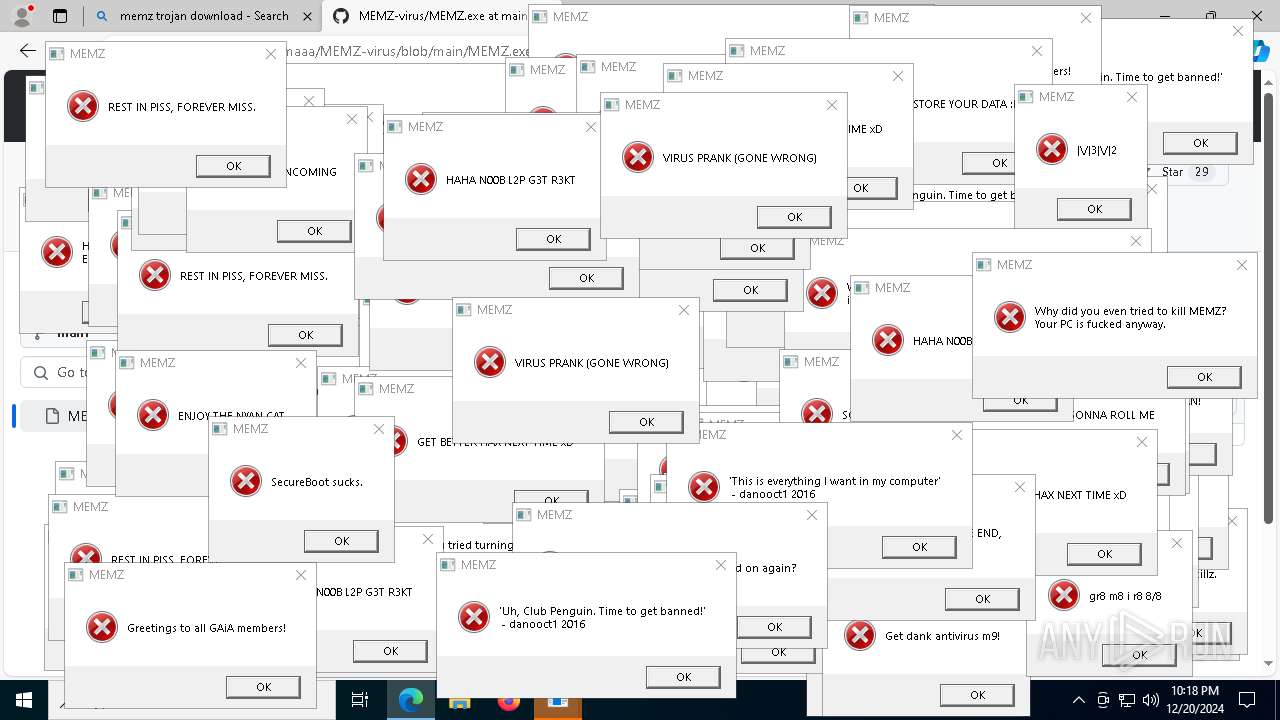Click title bar icon of GAiA members dialog
Image resolution: width=1280 pixels, height=720 pixels.
coord(76,575)
